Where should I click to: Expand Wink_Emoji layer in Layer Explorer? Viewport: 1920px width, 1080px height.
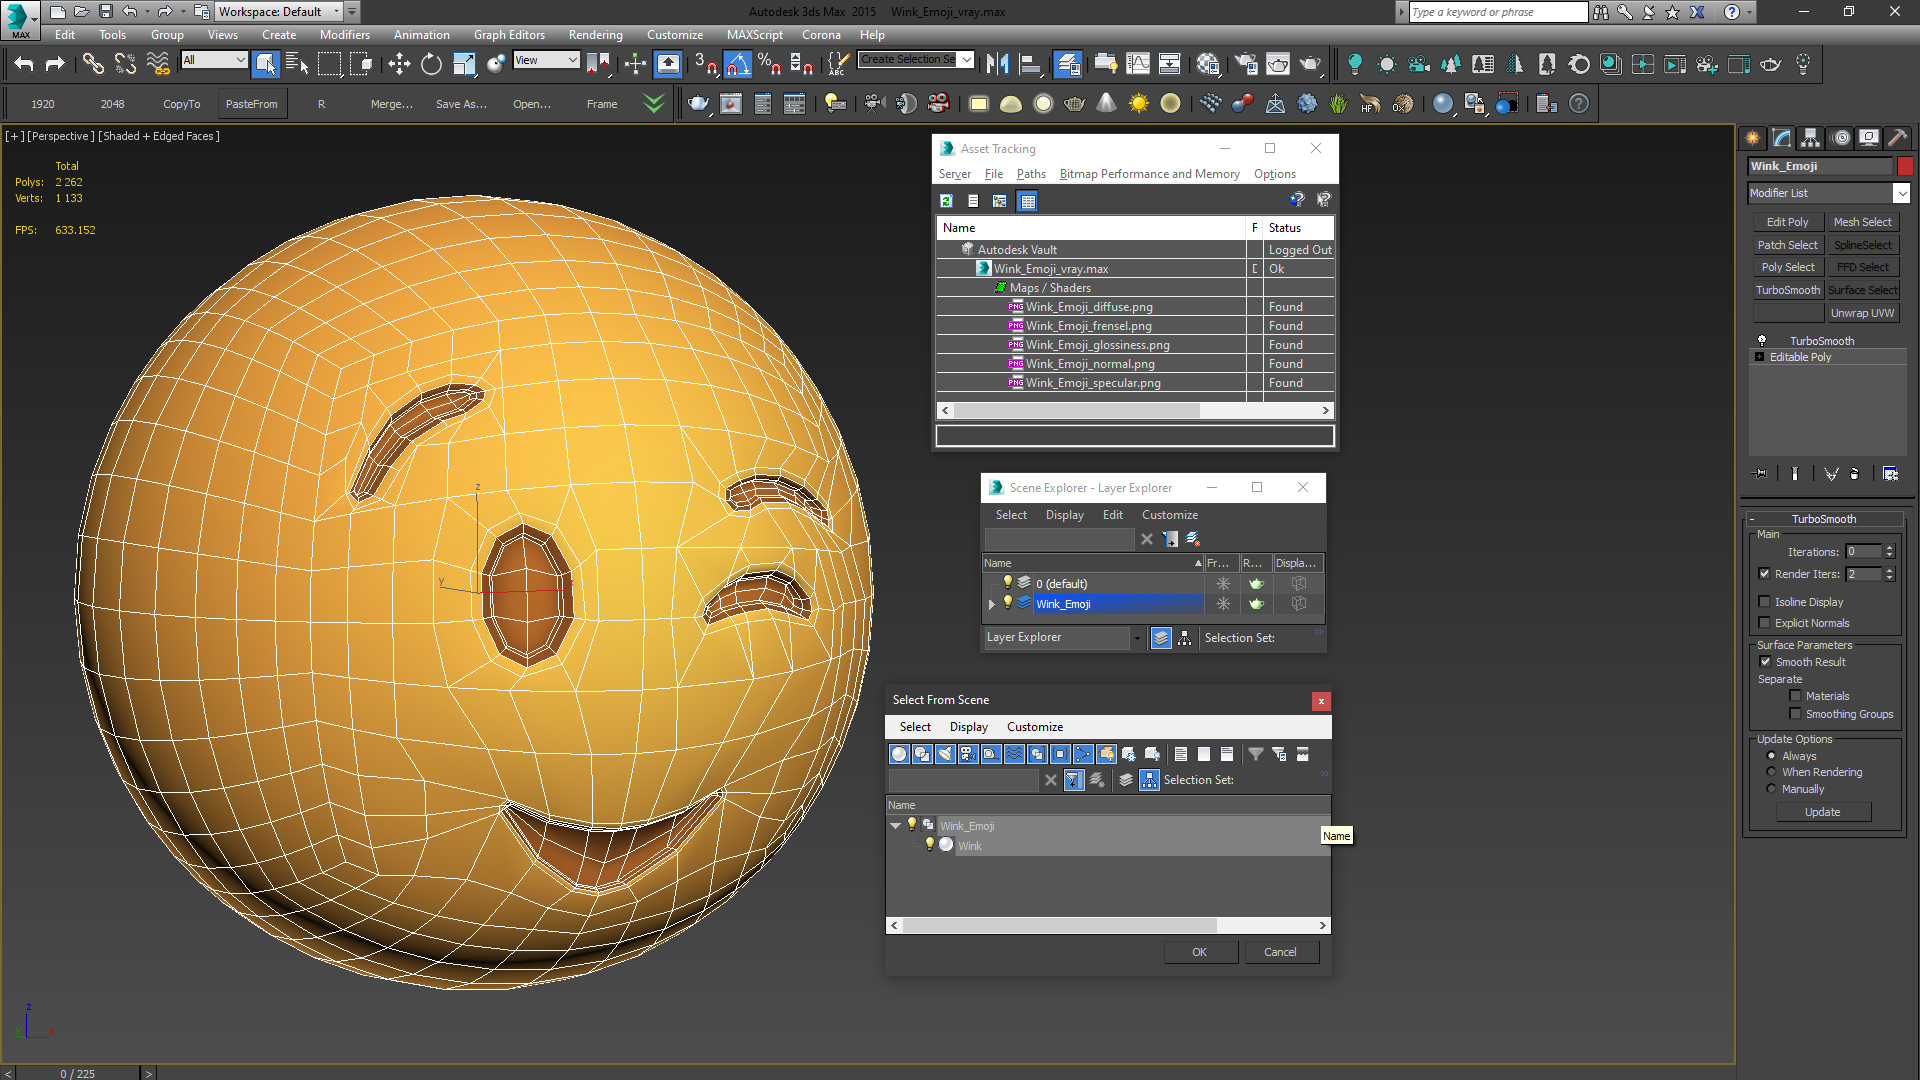[x=992, y=603]
